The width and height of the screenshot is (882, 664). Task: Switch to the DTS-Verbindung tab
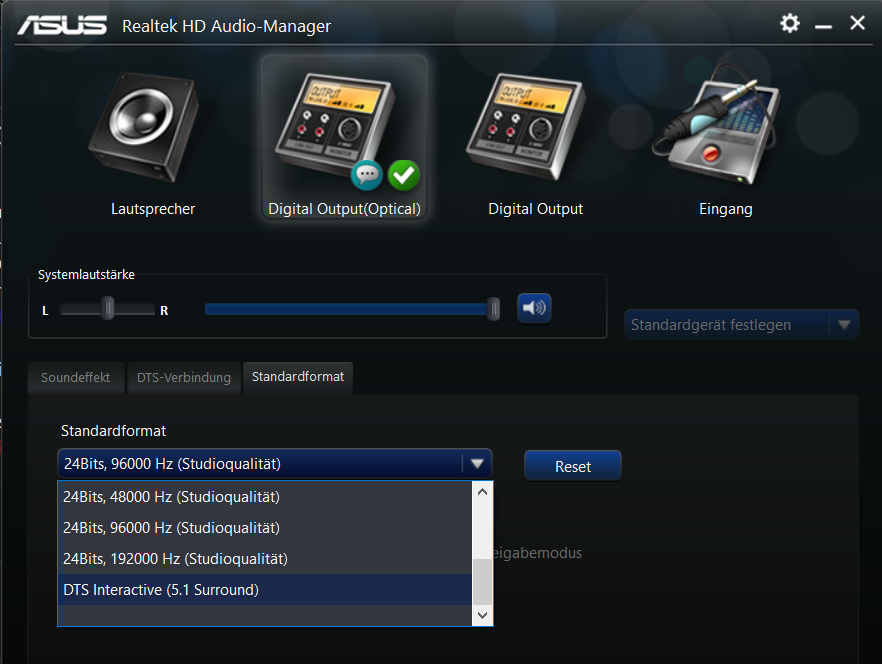pos(184,378)
